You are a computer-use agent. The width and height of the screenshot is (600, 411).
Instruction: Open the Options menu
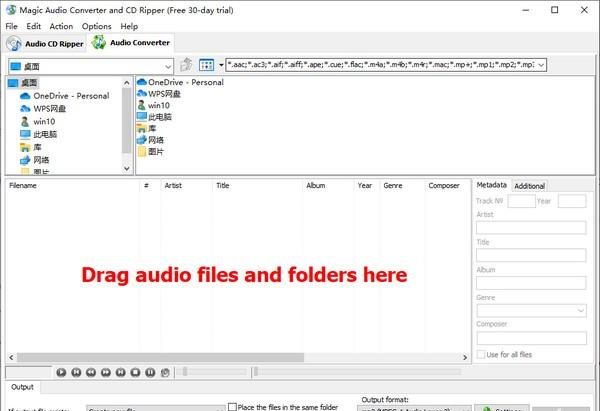pos(96,26)
